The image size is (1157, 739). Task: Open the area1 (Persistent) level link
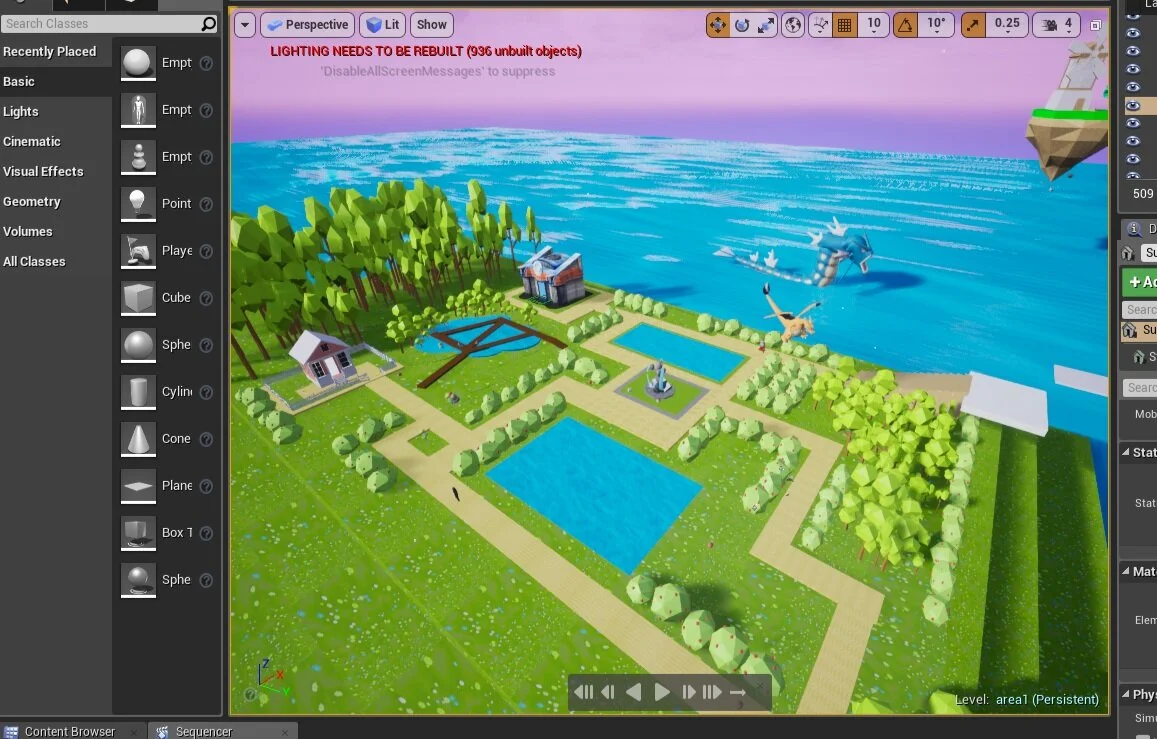[x=1047, y=699]
